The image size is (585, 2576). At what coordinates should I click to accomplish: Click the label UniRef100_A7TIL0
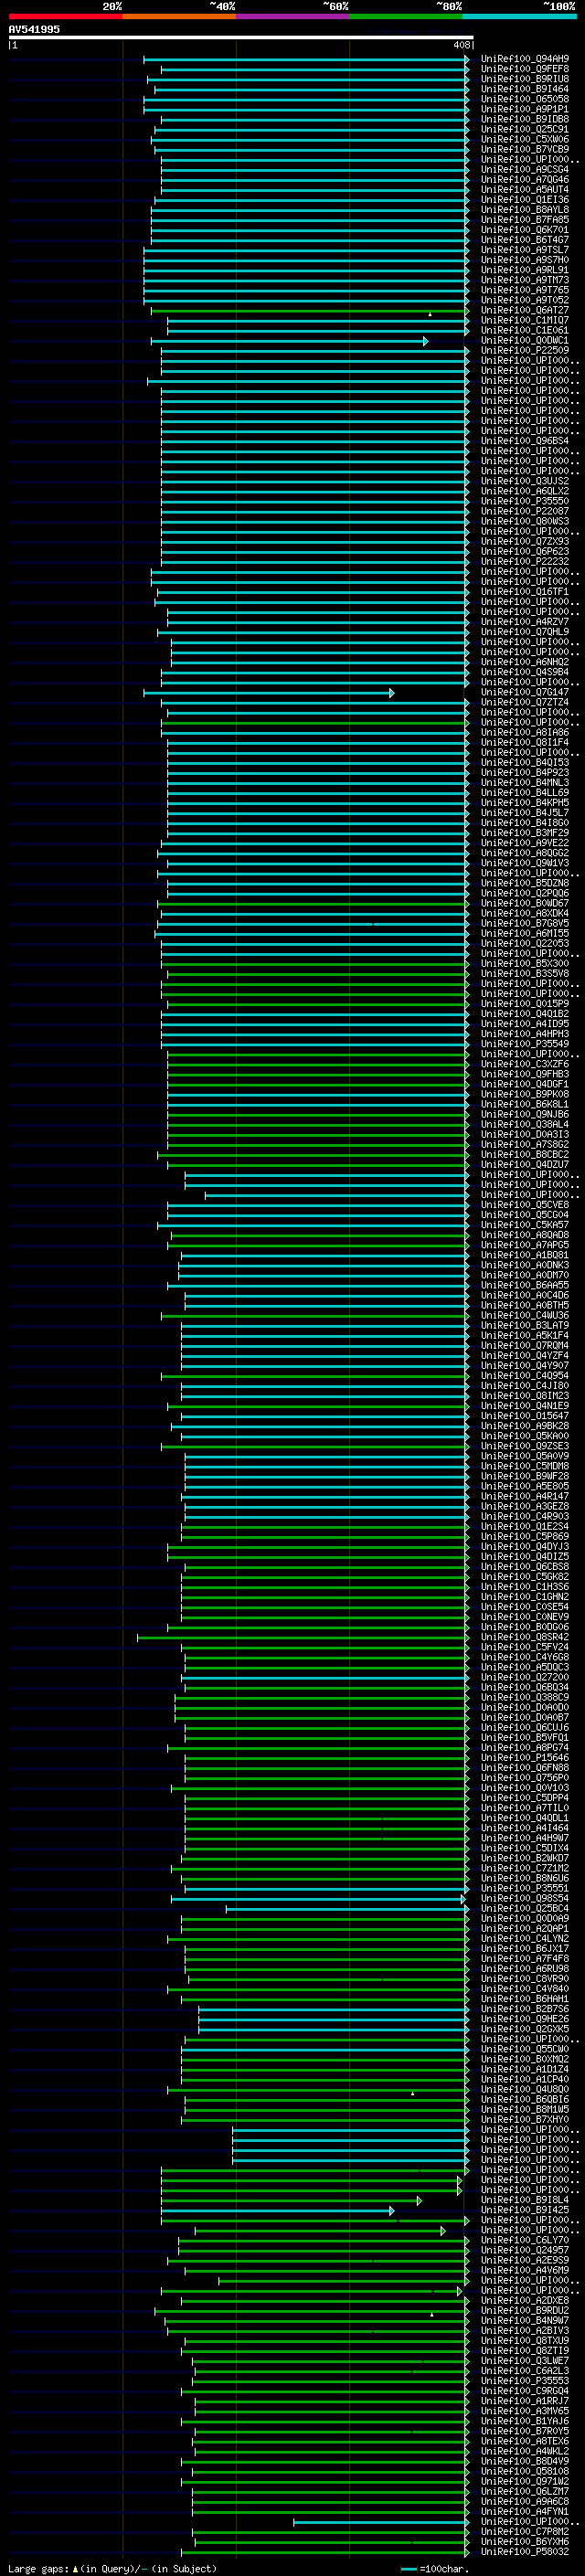525,1808
